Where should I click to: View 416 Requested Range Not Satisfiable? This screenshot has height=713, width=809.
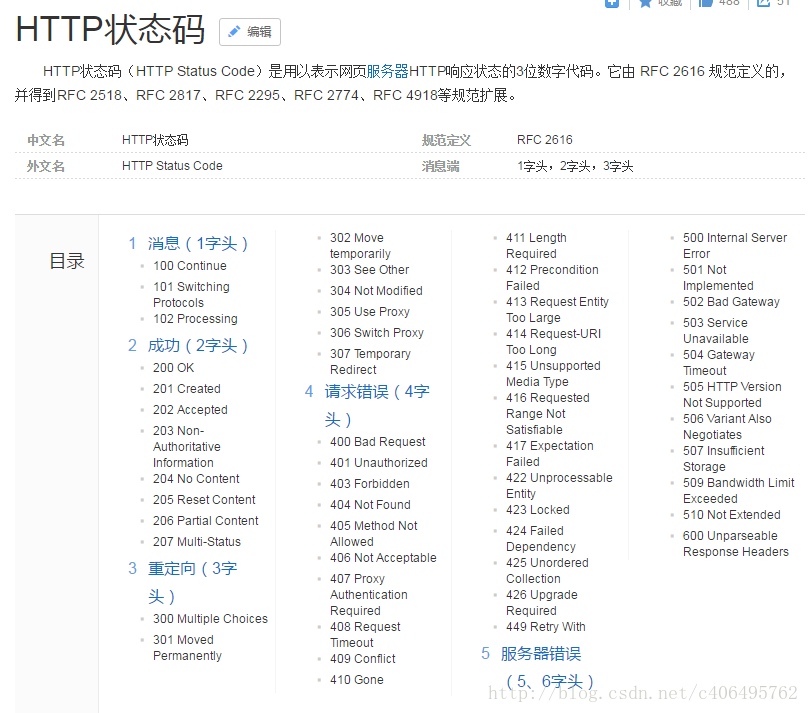(x=548, y=414)
